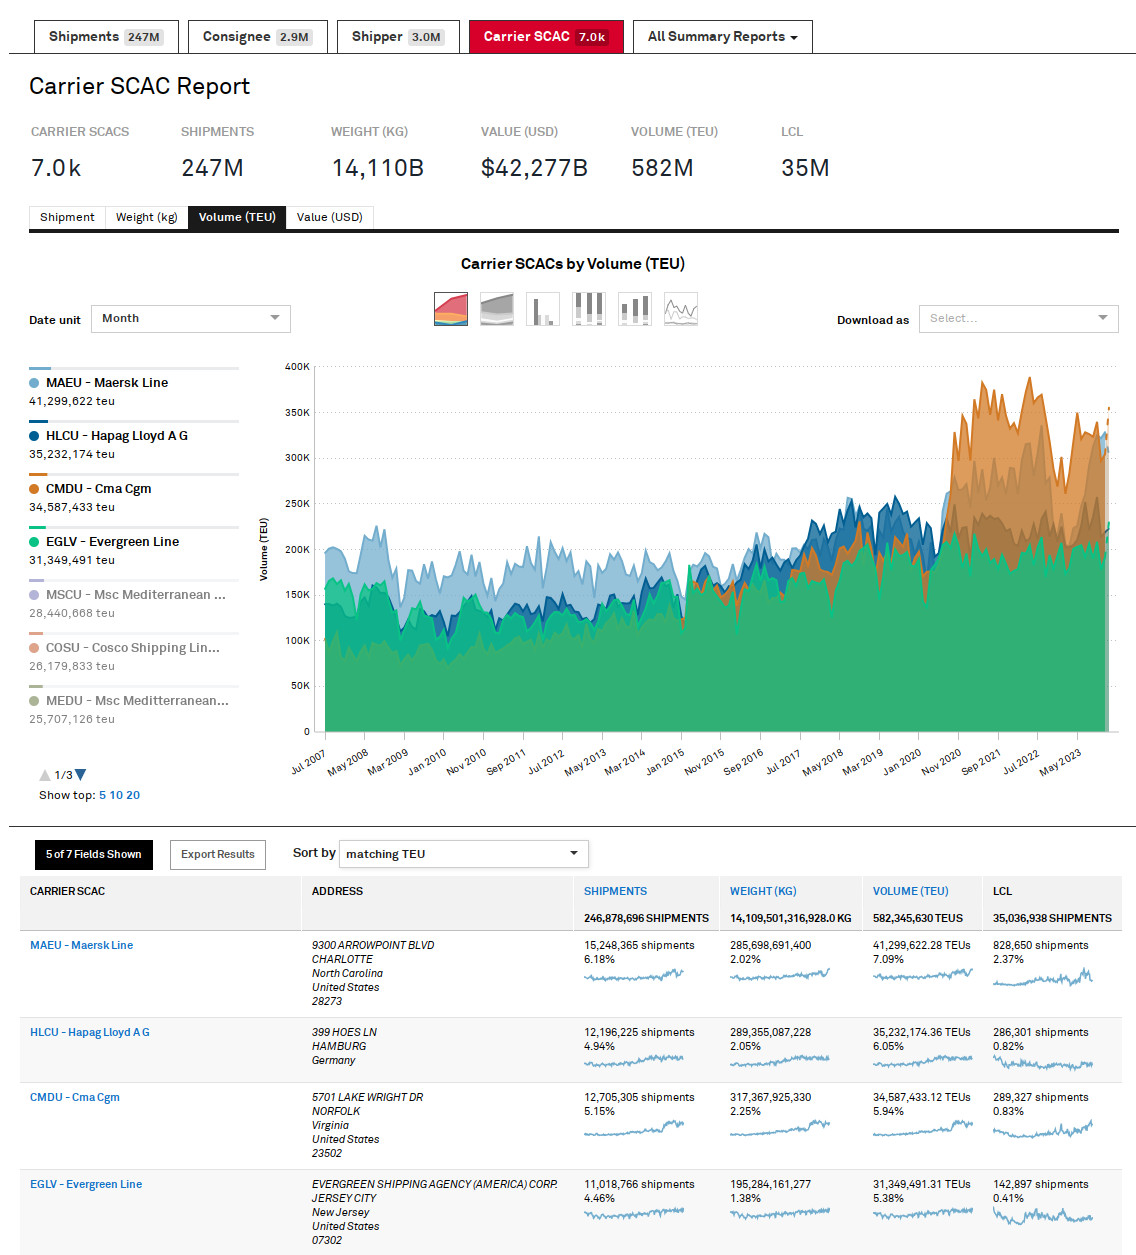Toggle EGLV Evergreen Line series in the legend
Screen dimensions: 1136x1255
point(36,542)
